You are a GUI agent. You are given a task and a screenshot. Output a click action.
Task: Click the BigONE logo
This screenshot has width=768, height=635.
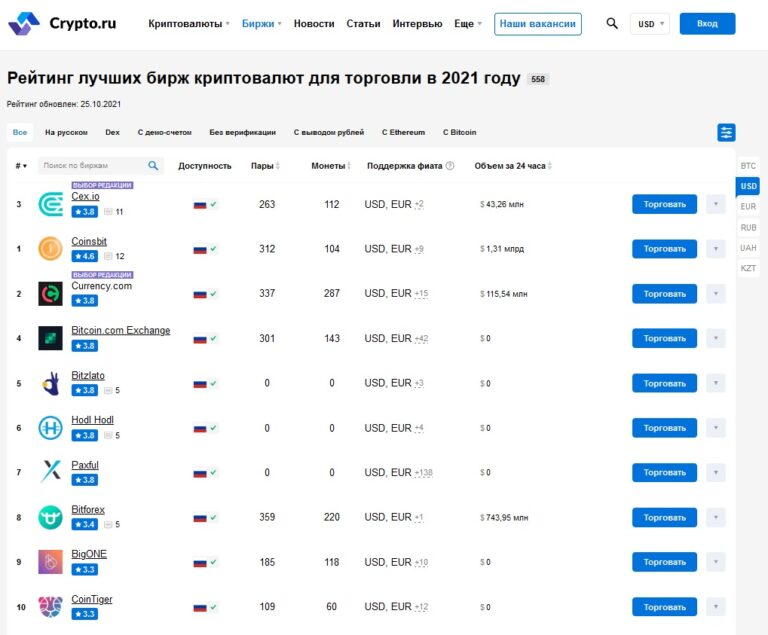(x=50, y=562)
